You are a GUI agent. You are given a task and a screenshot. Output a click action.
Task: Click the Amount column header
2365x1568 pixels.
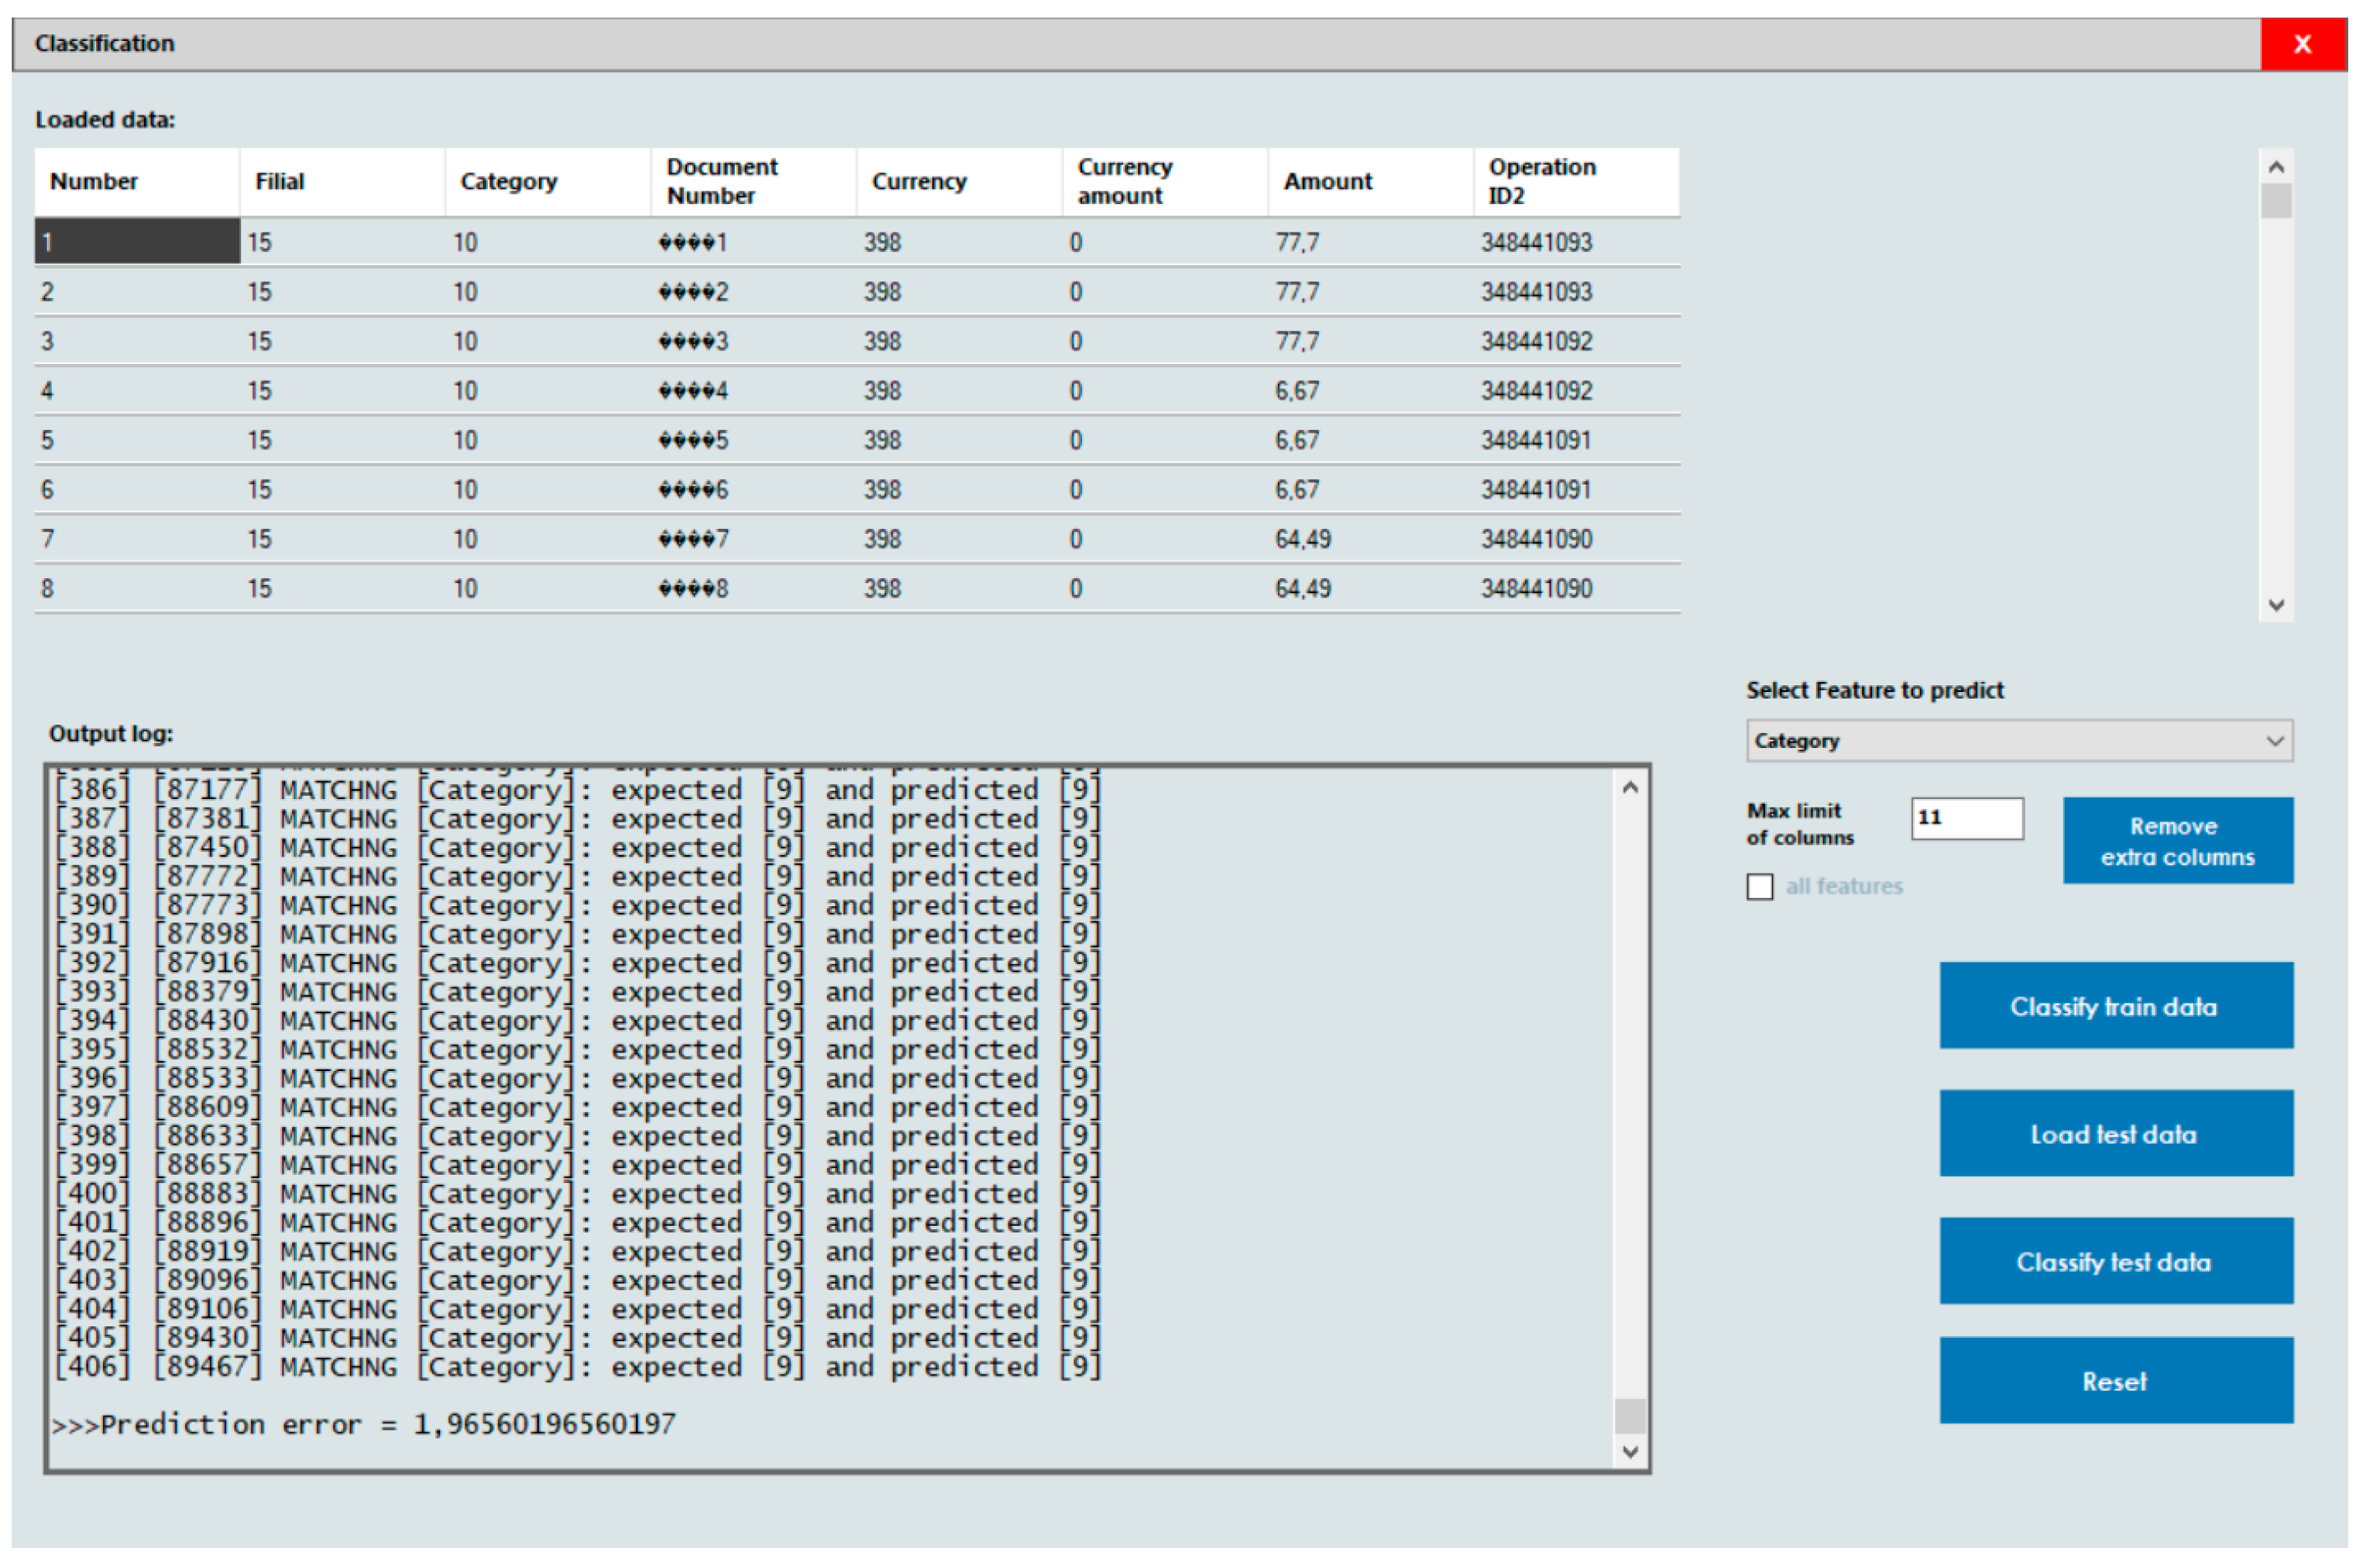click(1328, 181)
